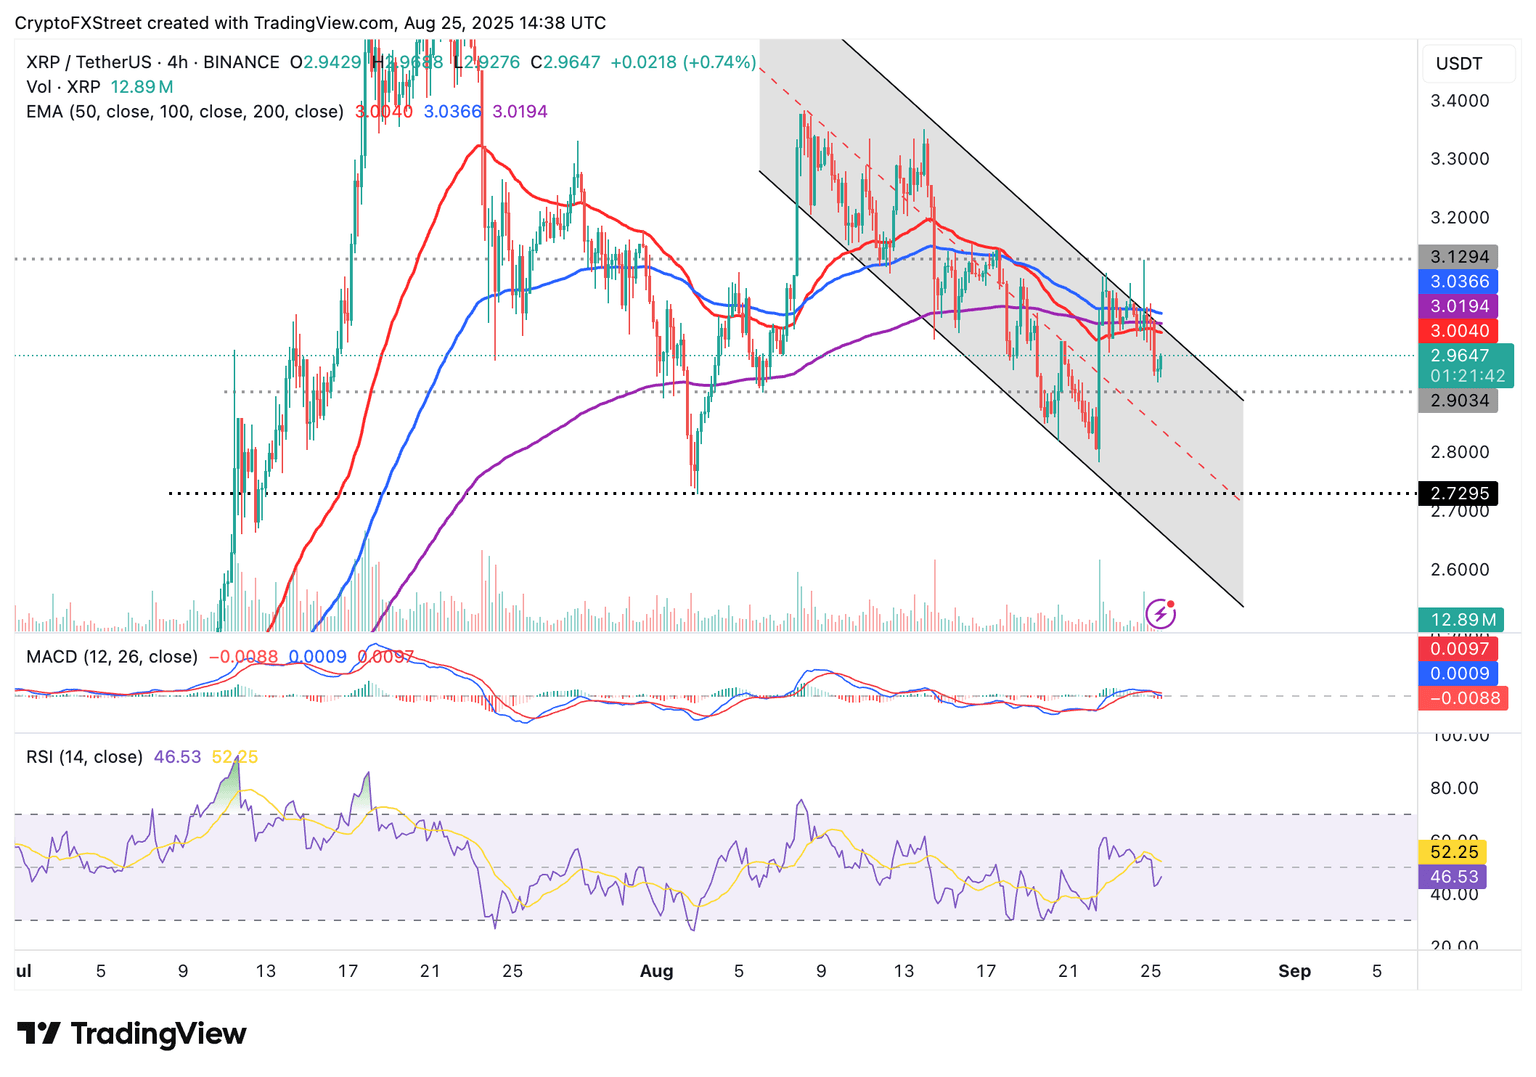Click the purple 3.0194 EMA price tag
This screenshot has width=1536, height=1077.
pos(1459,306)
